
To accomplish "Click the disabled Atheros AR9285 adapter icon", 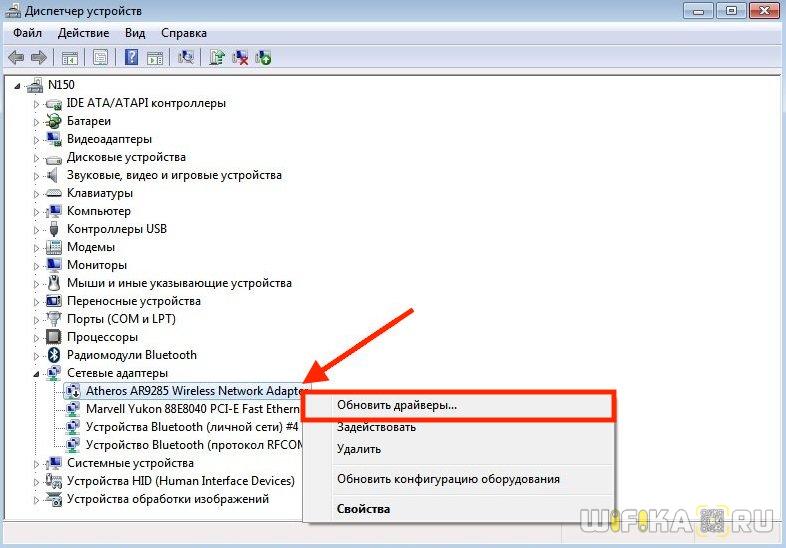I will (73, 391).
